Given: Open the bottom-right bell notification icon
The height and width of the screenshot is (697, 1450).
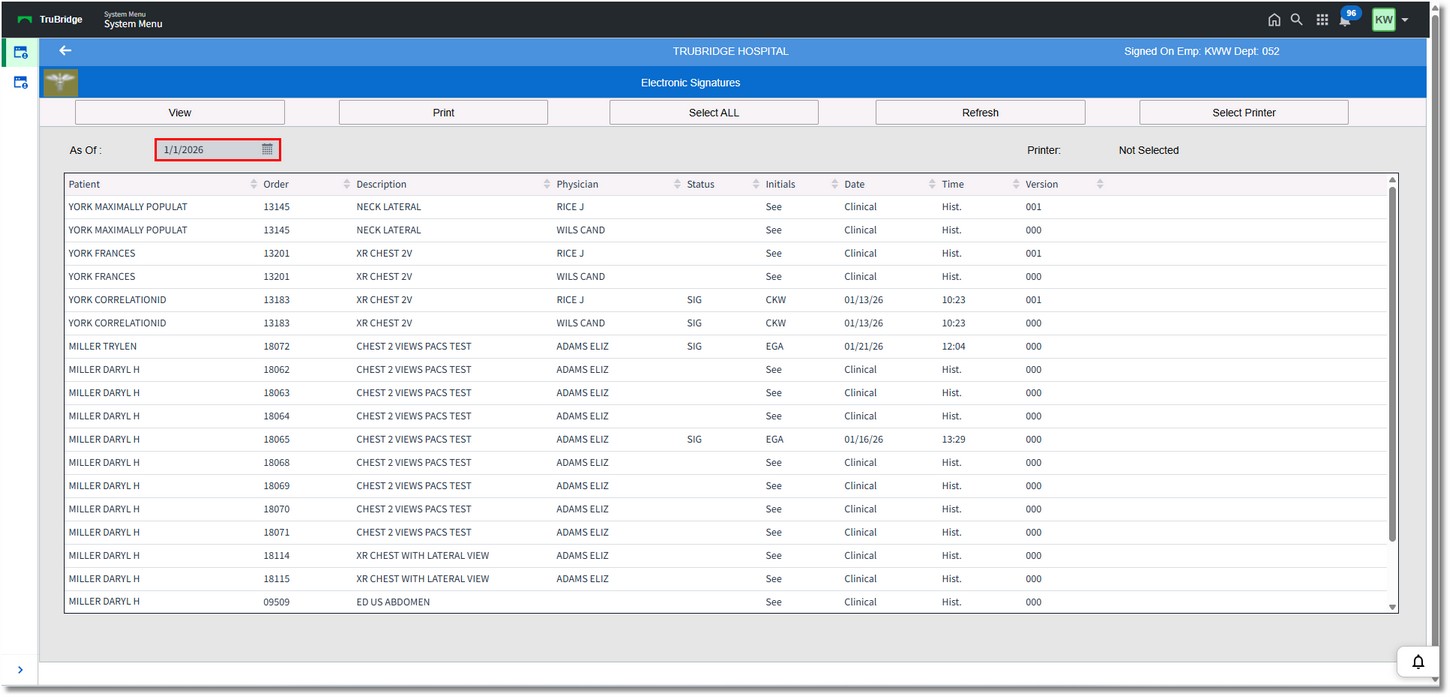Looking at the screenshot, I should click(1418, 662).
